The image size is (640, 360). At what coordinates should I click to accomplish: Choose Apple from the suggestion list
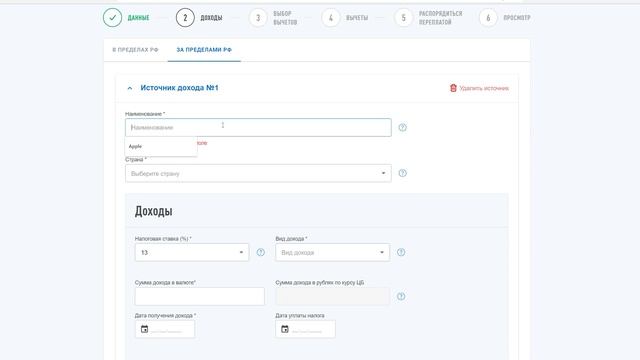161,146
